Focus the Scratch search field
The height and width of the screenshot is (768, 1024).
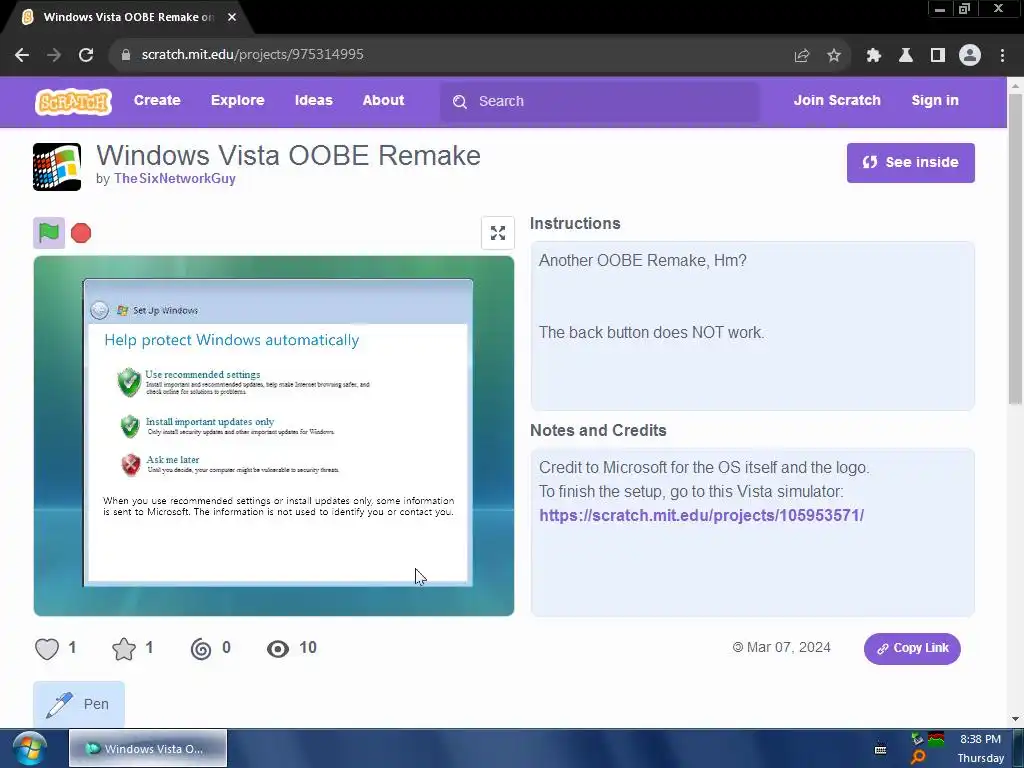600,102
